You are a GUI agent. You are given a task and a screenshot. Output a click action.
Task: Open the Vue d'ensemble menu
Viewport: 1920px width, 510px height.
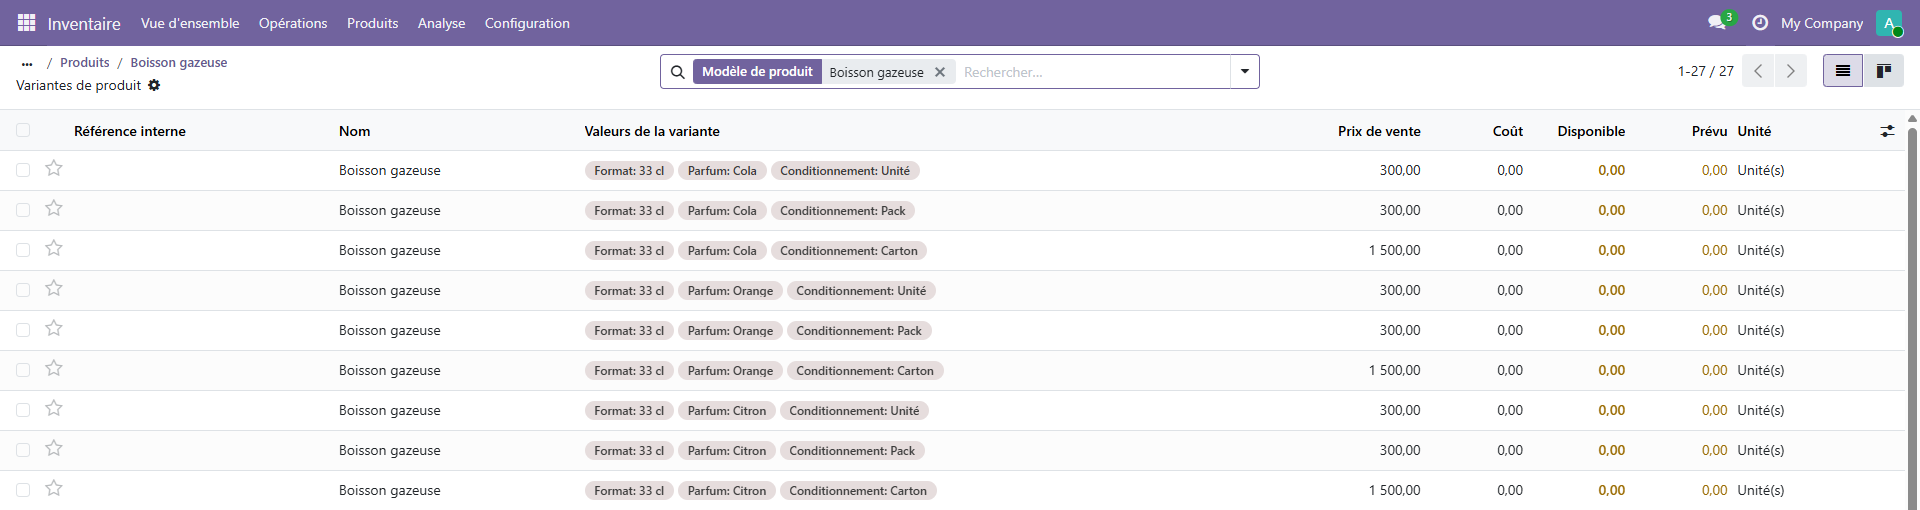[x=190, y=23]
